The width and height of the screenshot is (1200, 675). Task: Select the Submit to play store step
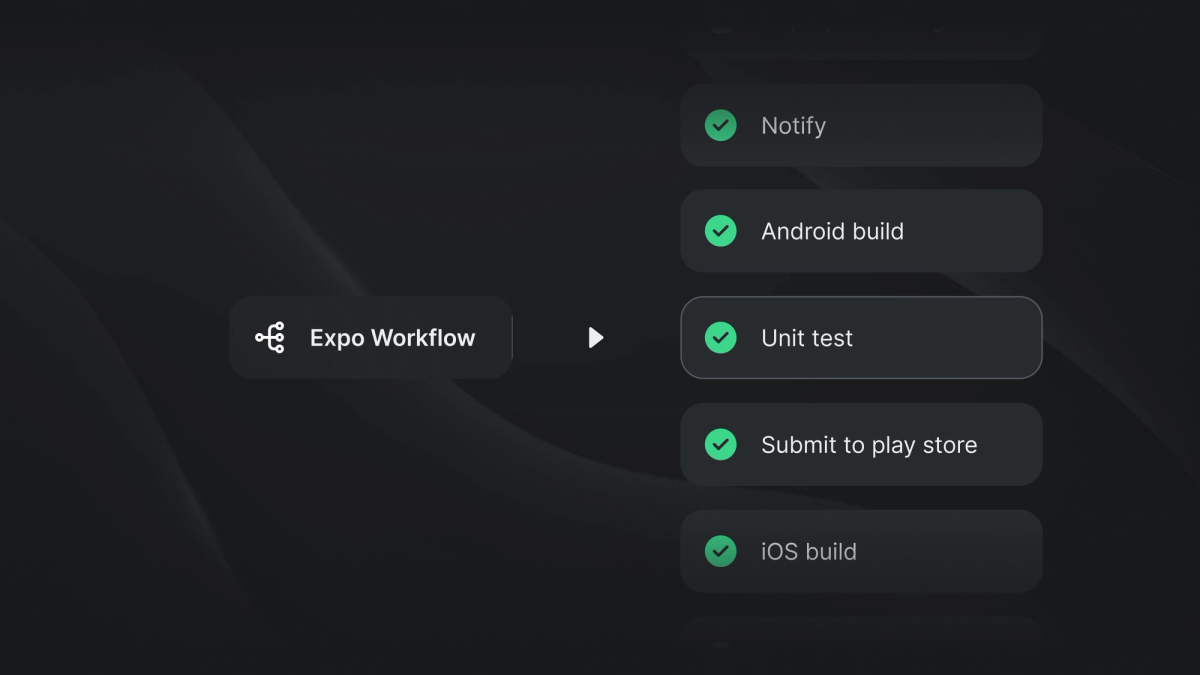861,444
